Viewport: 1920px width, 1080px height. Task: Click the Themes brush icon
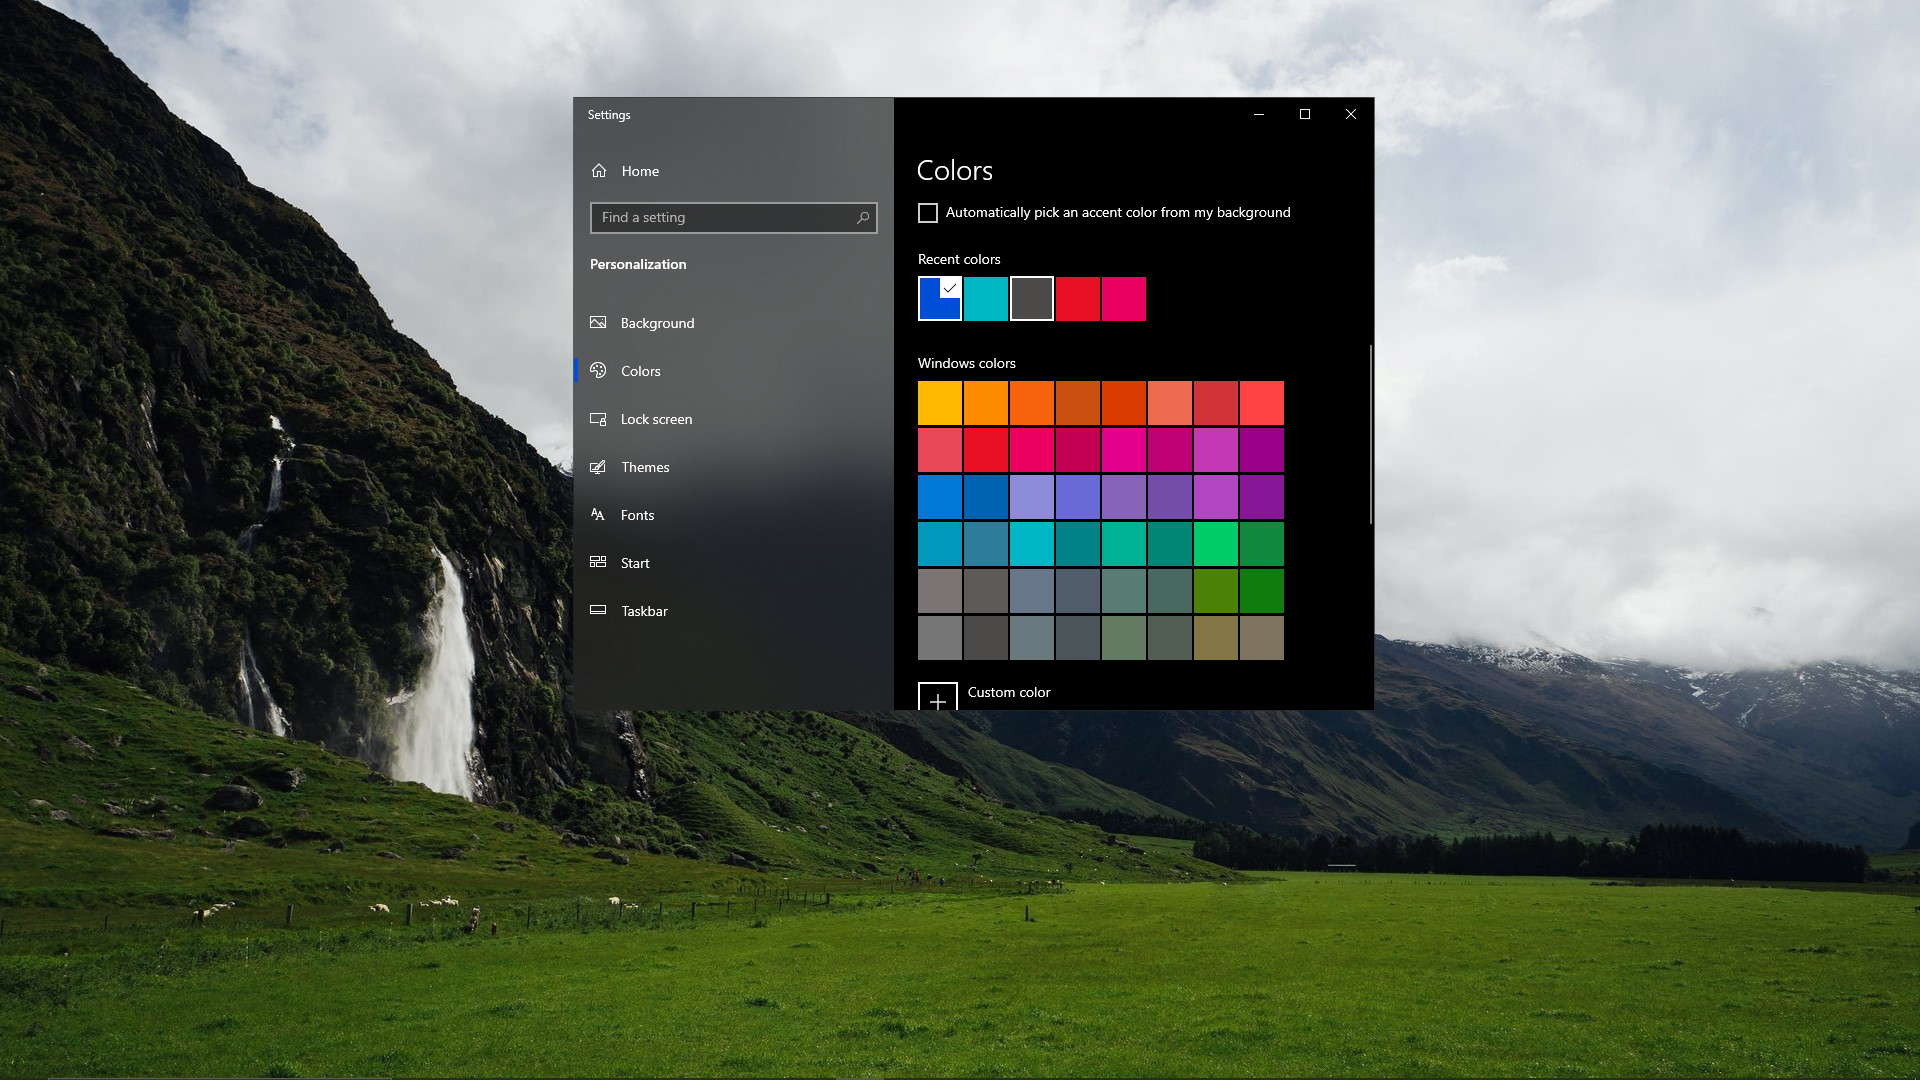point(598,467)
